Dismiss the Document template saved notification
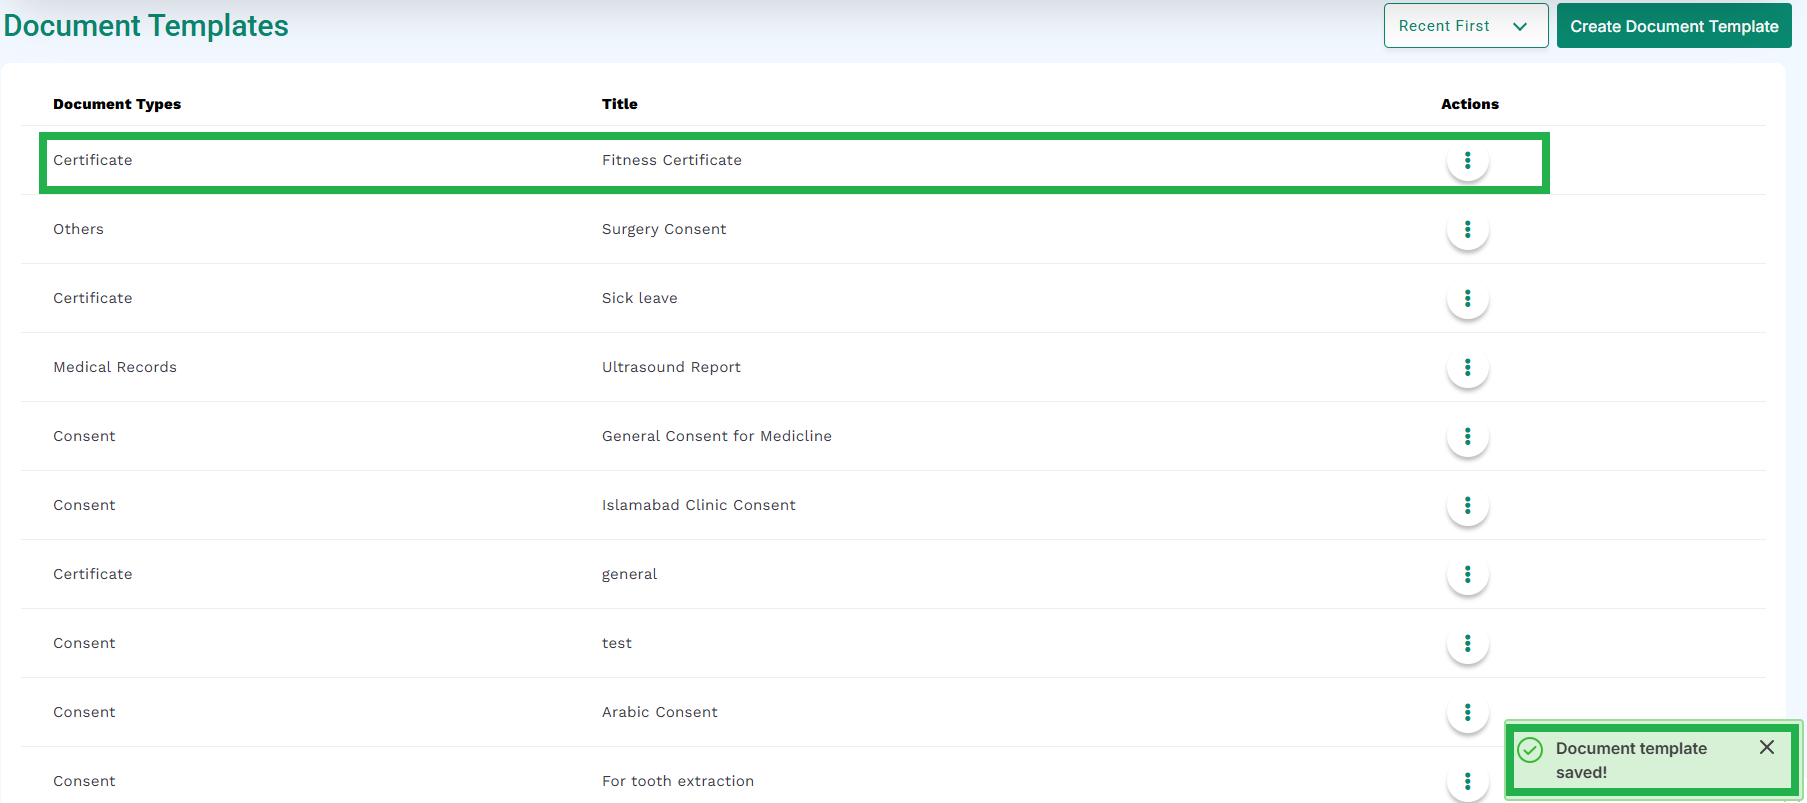Image resolution: width=1807 pixels, height=803 pixels. point(1767,747)
